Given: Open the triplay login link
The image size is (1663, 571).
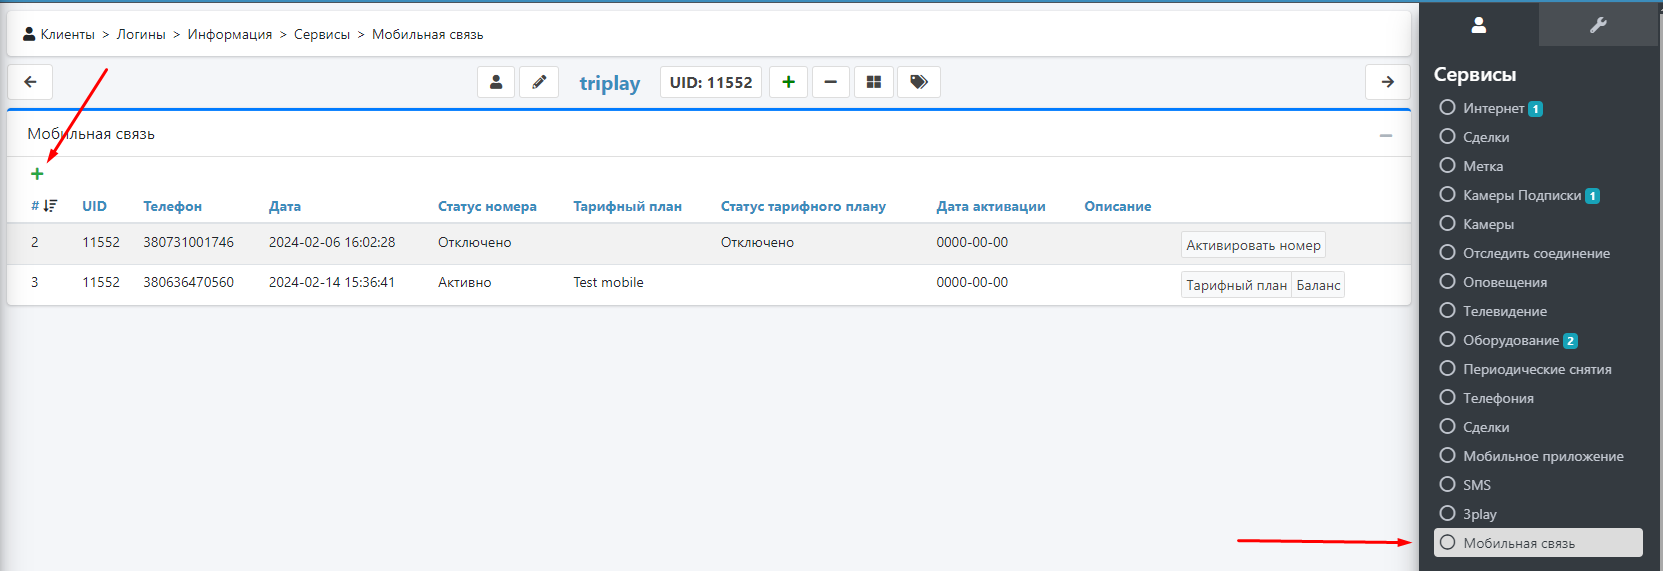Looking at the screenshot, I should [x=610, y=83].
